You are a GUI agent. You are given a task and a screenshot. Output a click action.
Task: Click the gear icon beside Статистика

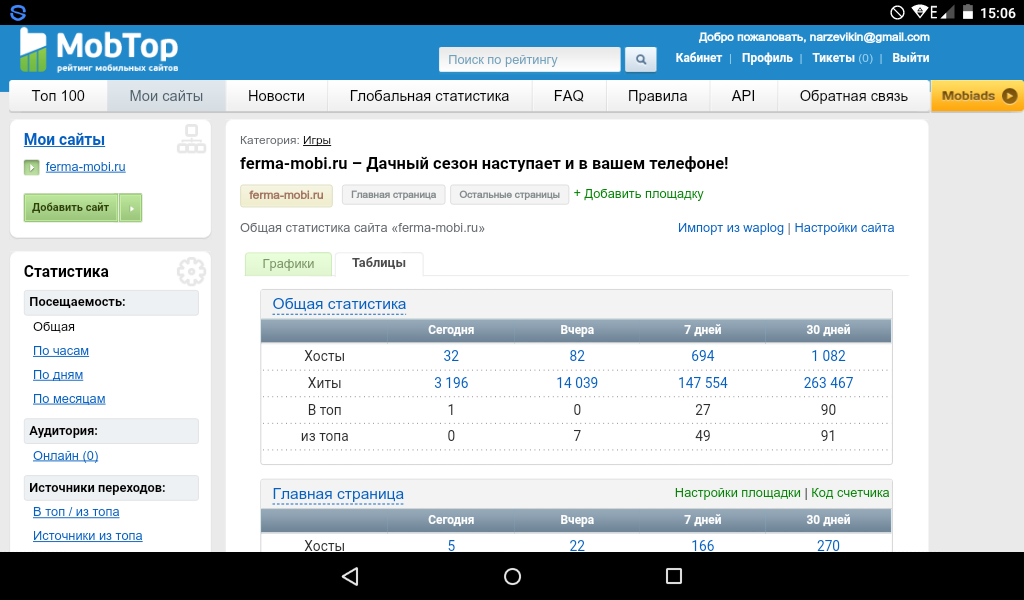(190, 272)
